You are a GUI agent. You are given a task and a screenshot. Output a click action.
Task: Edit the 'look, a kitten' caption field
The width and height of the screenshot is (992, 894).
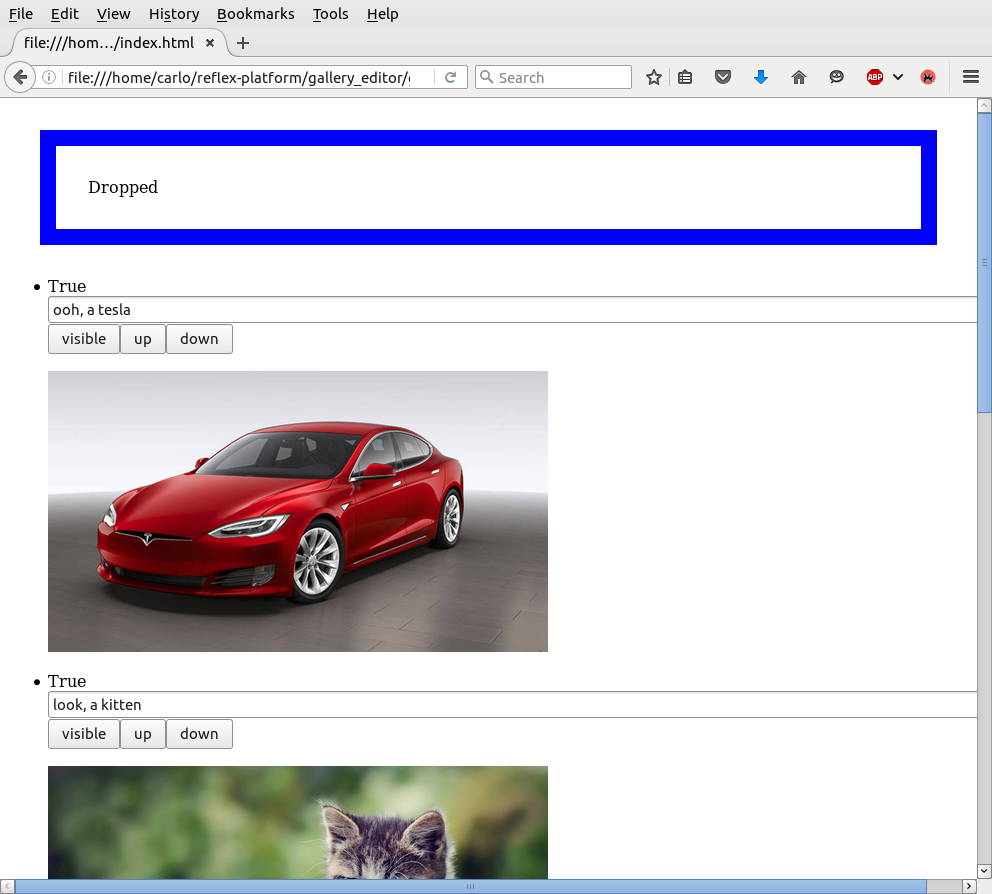(x=512, y=704)
